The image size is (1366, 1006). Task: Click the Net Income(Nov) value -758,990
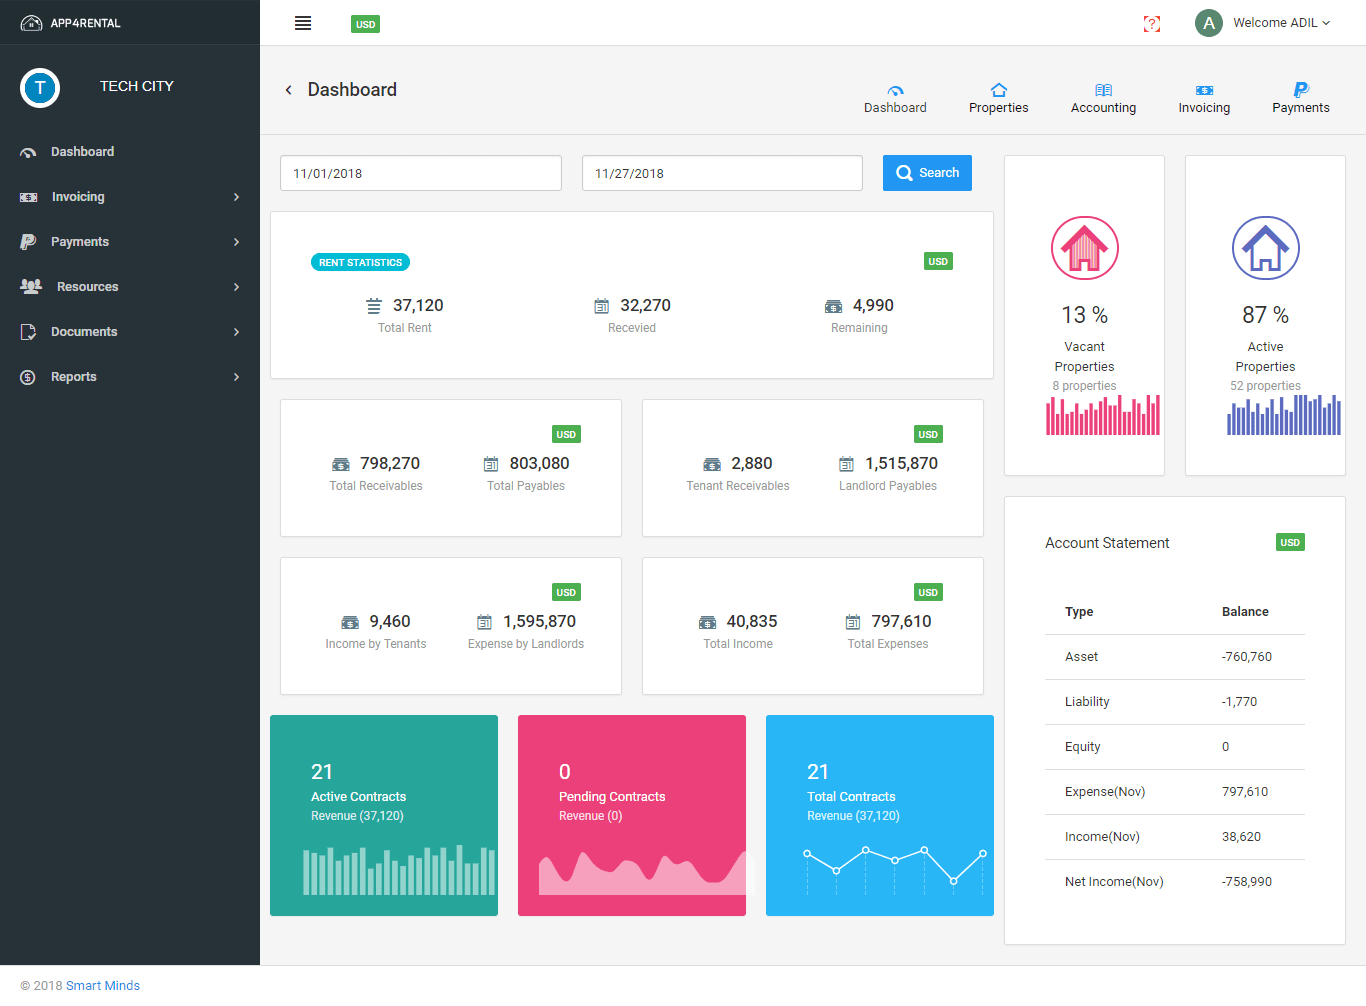point(1247,882)
